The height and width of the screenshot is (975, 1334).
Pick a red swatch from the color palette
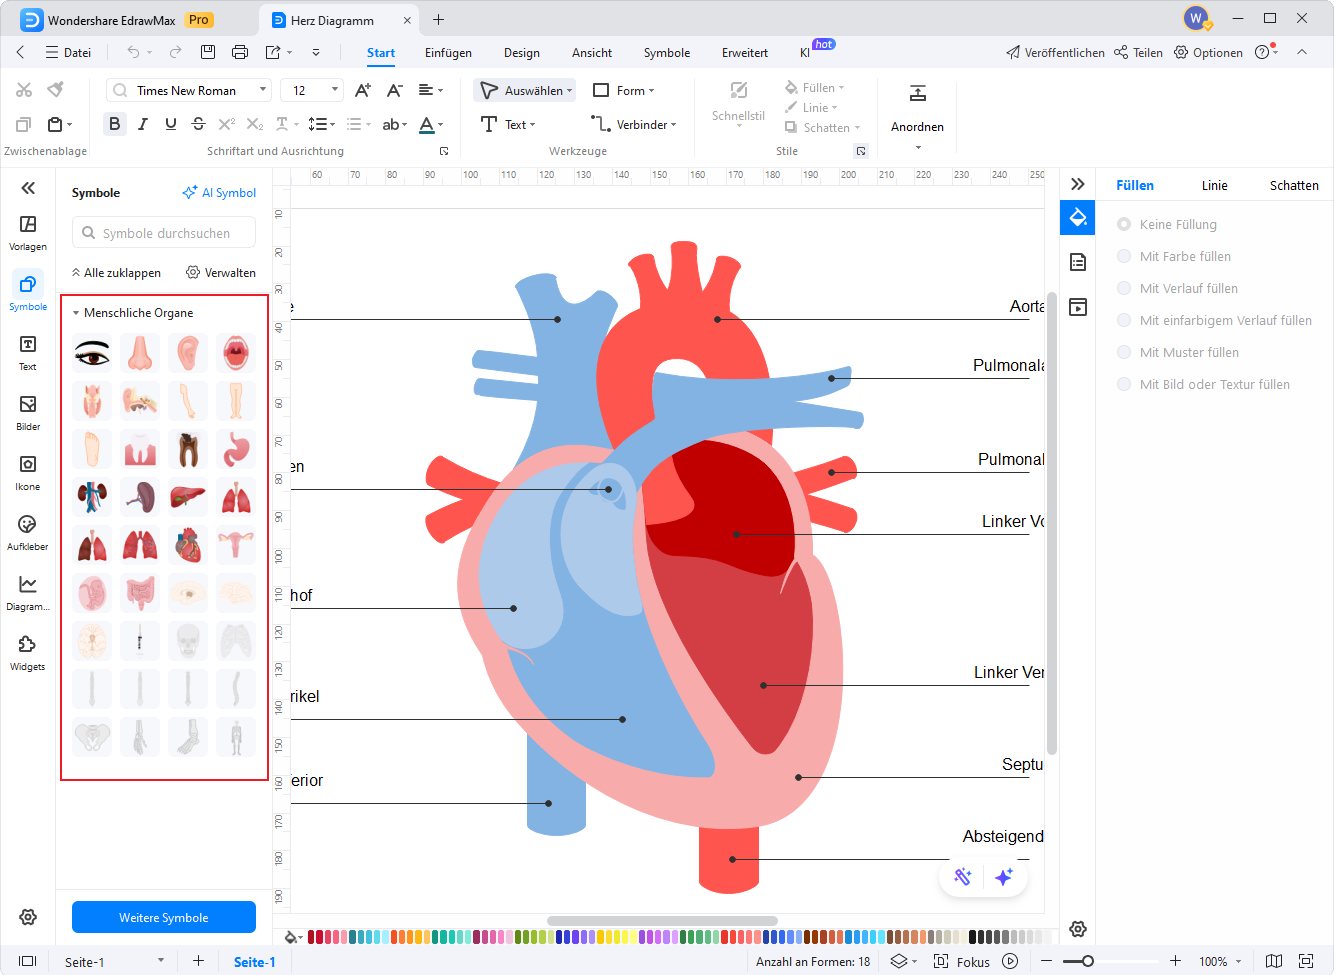click(310, 937)
